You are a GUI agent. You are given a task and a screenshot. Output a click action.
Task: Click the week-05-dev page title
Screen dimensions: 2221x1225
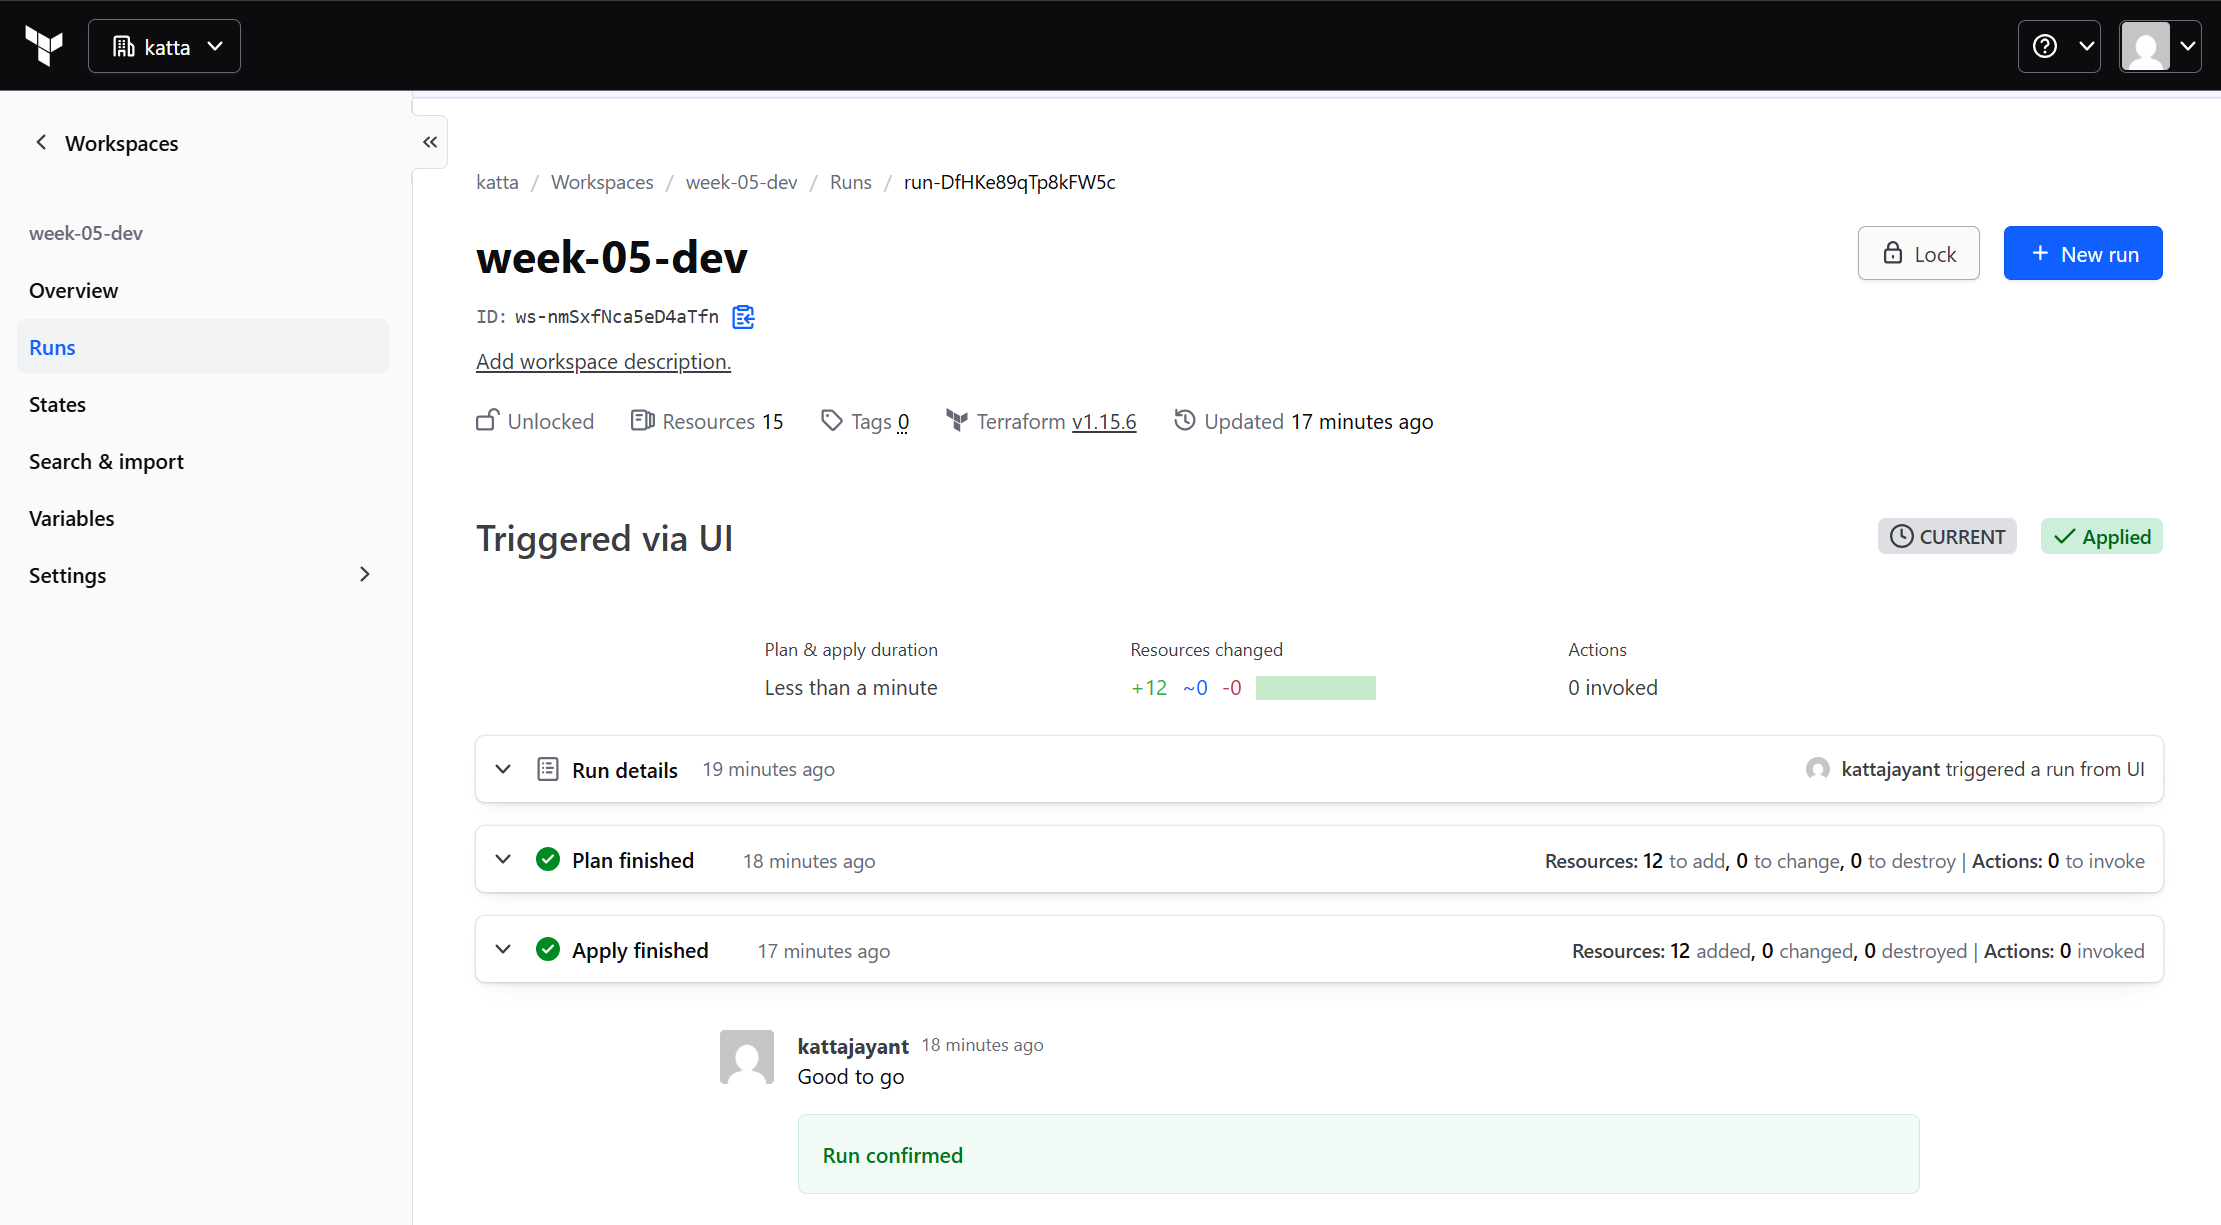(612, 257)
